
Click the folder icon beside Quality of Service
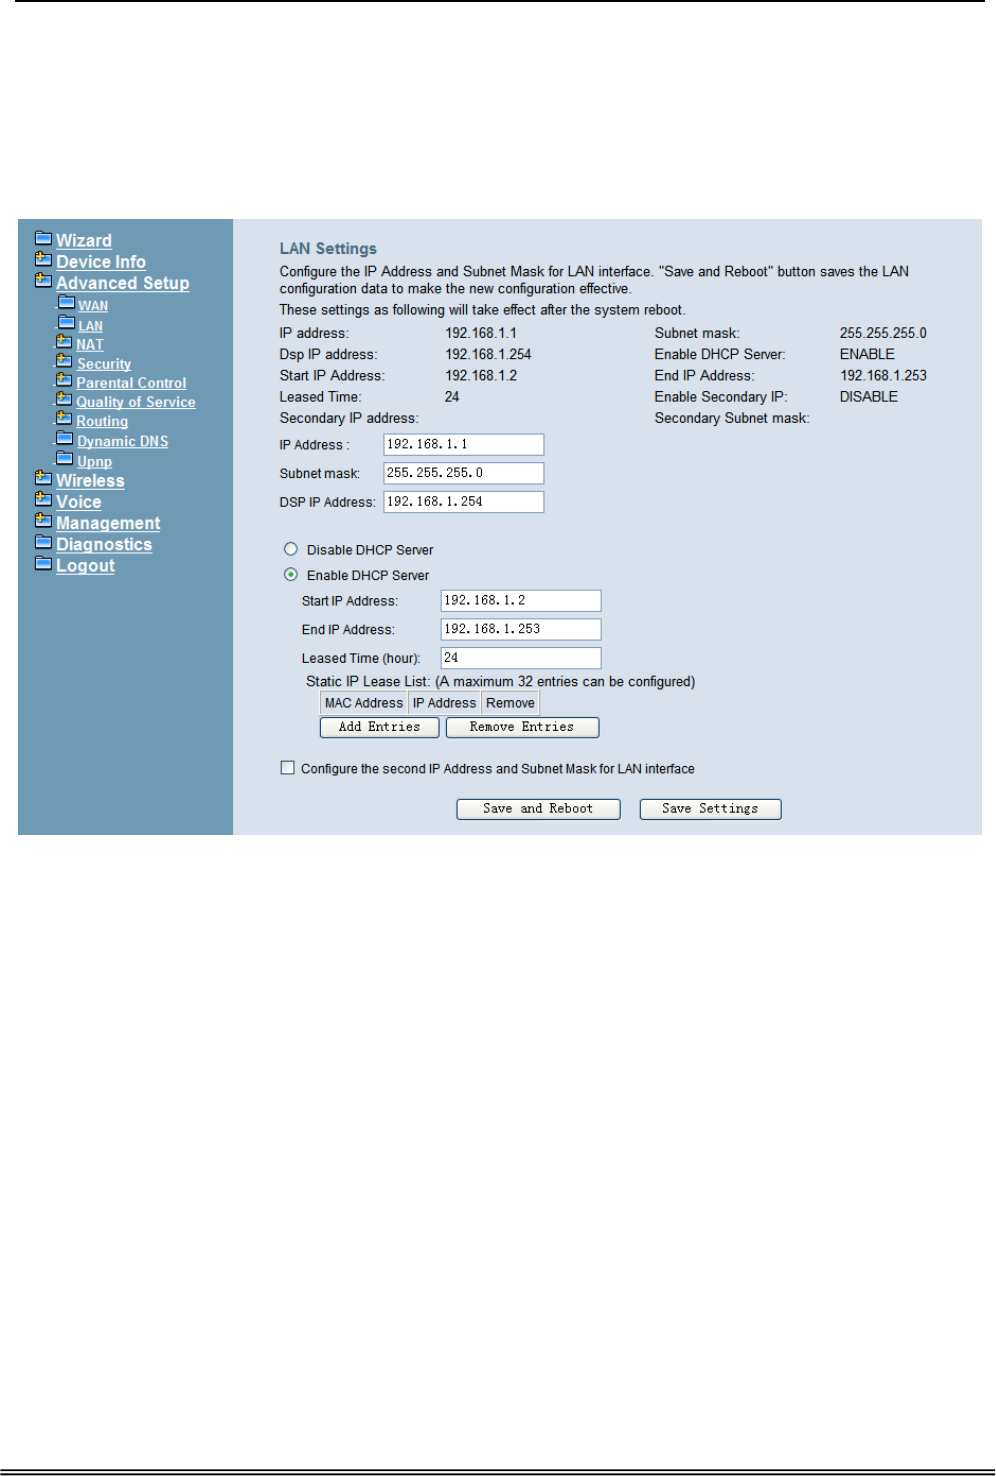coord(64,398)
